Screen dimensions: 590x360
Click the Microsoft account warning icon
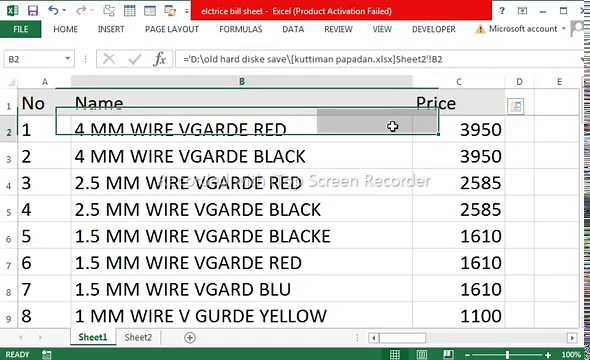[x=480, y=29]
